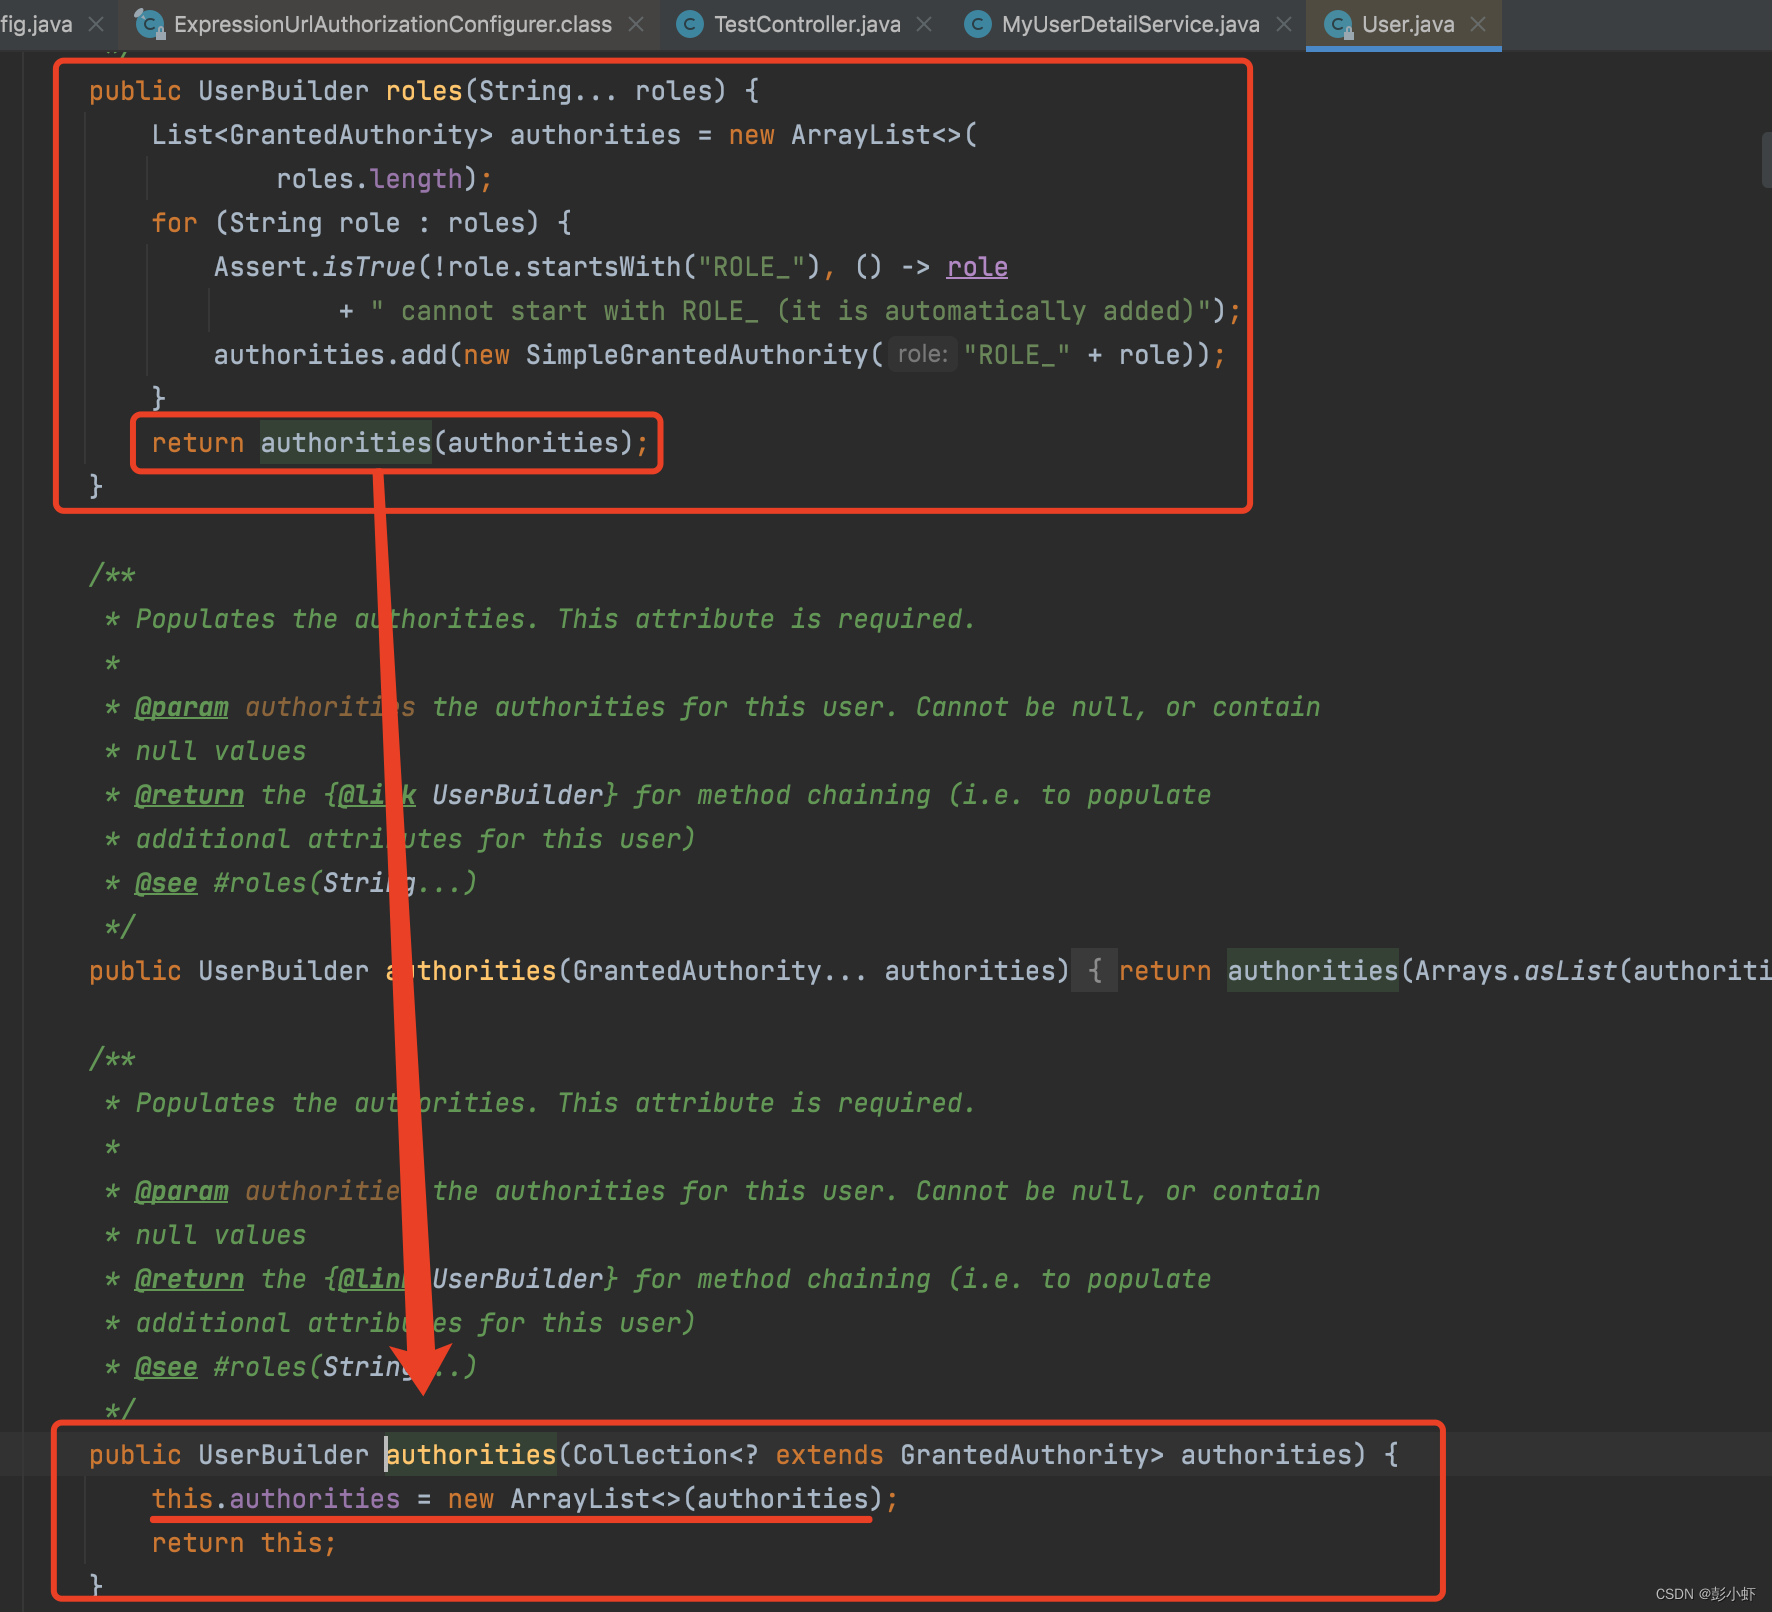Switch to the partially visible fig.java tab
This screenshot has height=1612, width=1772.
[x=36, y=24]
